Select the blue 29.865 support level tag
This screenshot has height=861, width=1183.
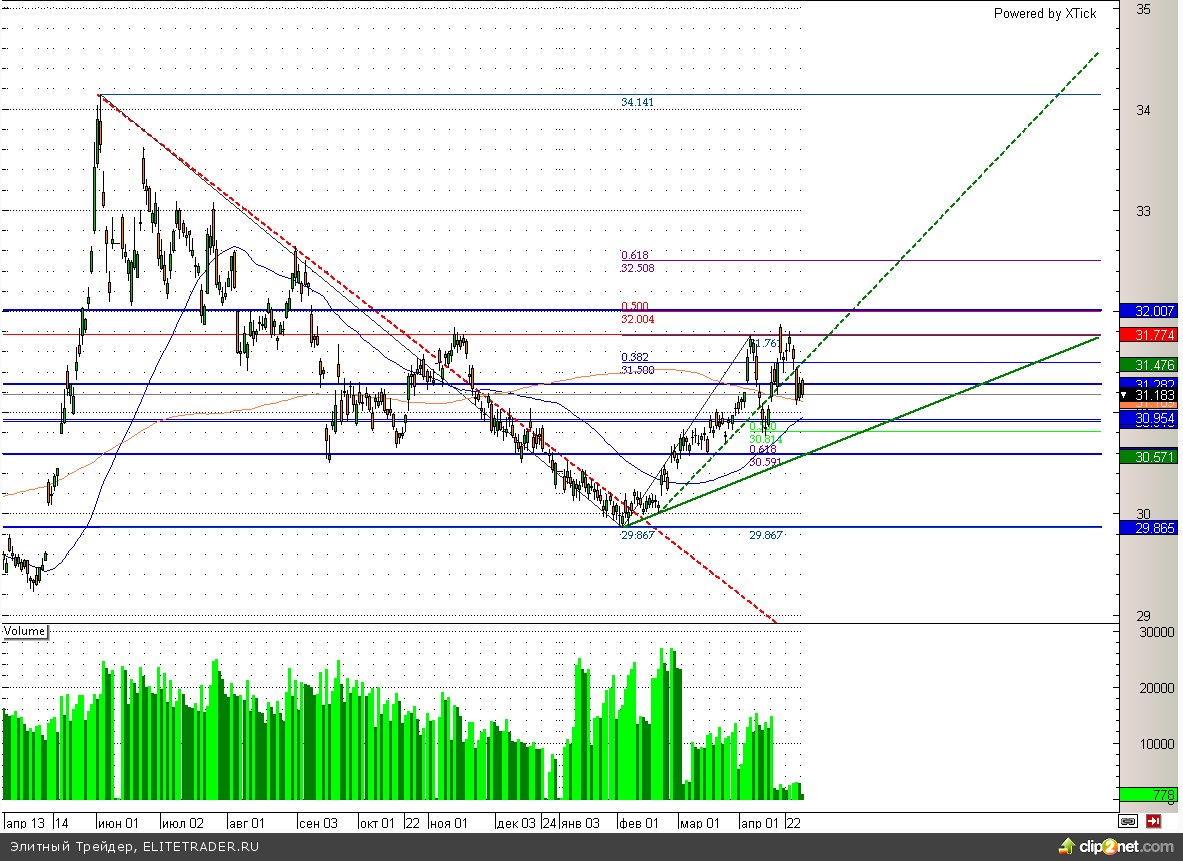pyautogui.click(x=1148, y=527)
